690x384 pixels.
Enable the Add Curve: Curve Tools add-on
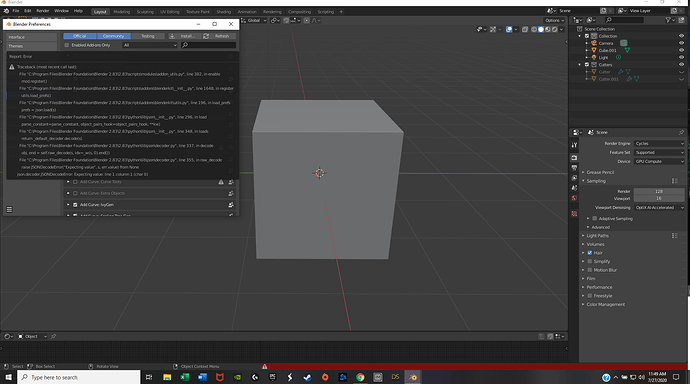[75, 182]
